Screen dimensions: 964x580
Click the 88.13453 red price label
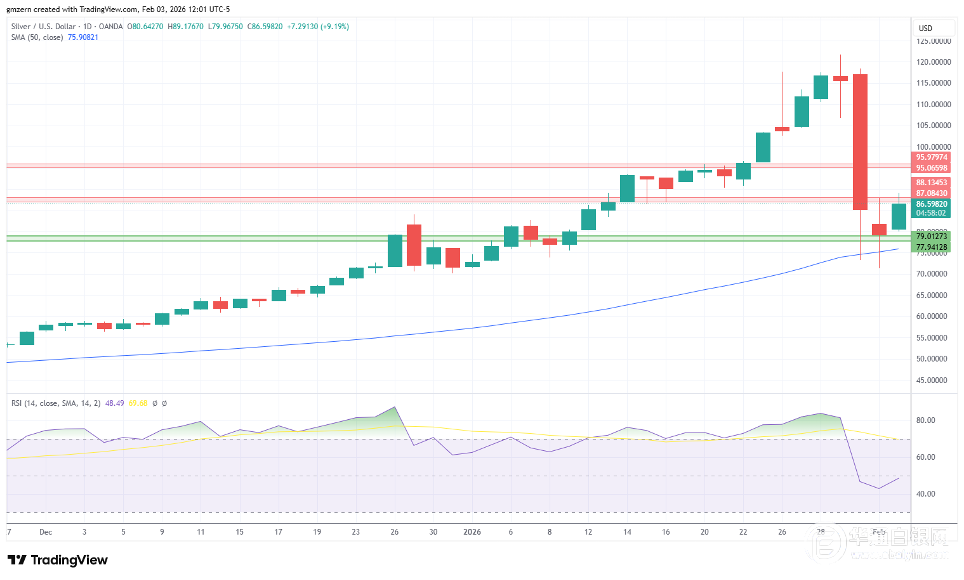point(931,183)
